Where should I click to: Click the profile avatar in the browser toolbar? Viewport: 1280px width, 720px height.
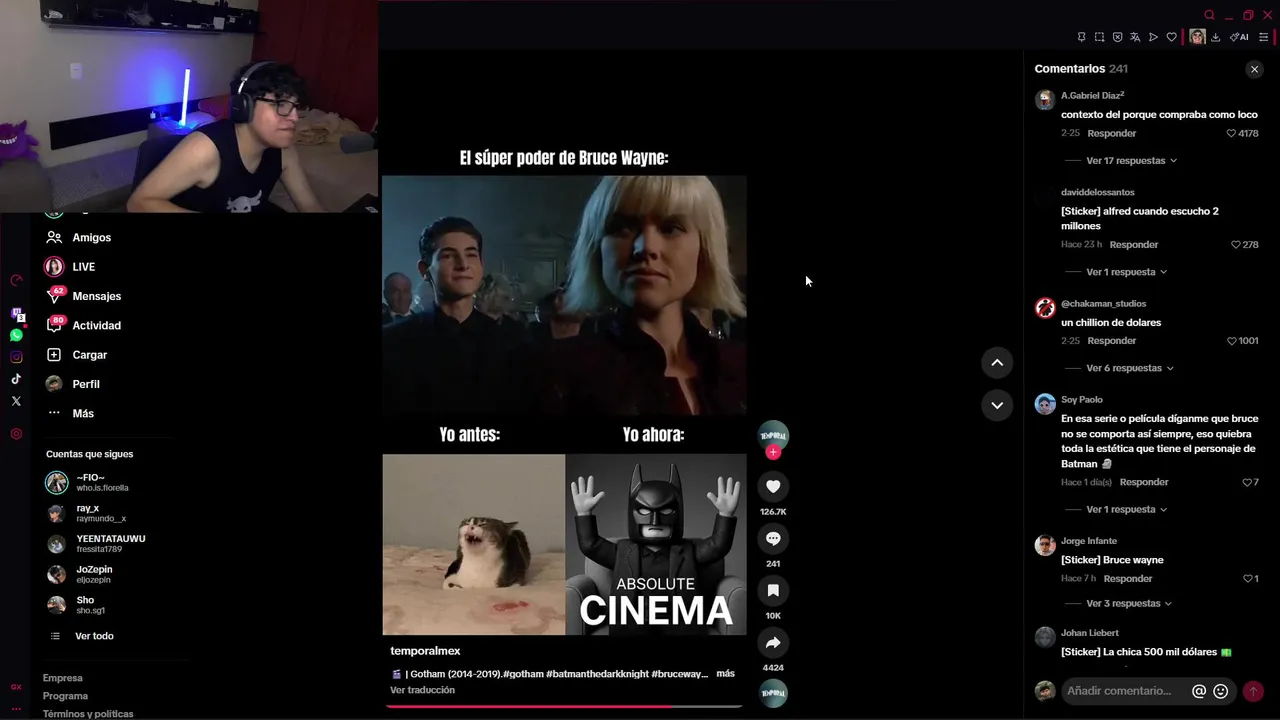(1197, 37)
